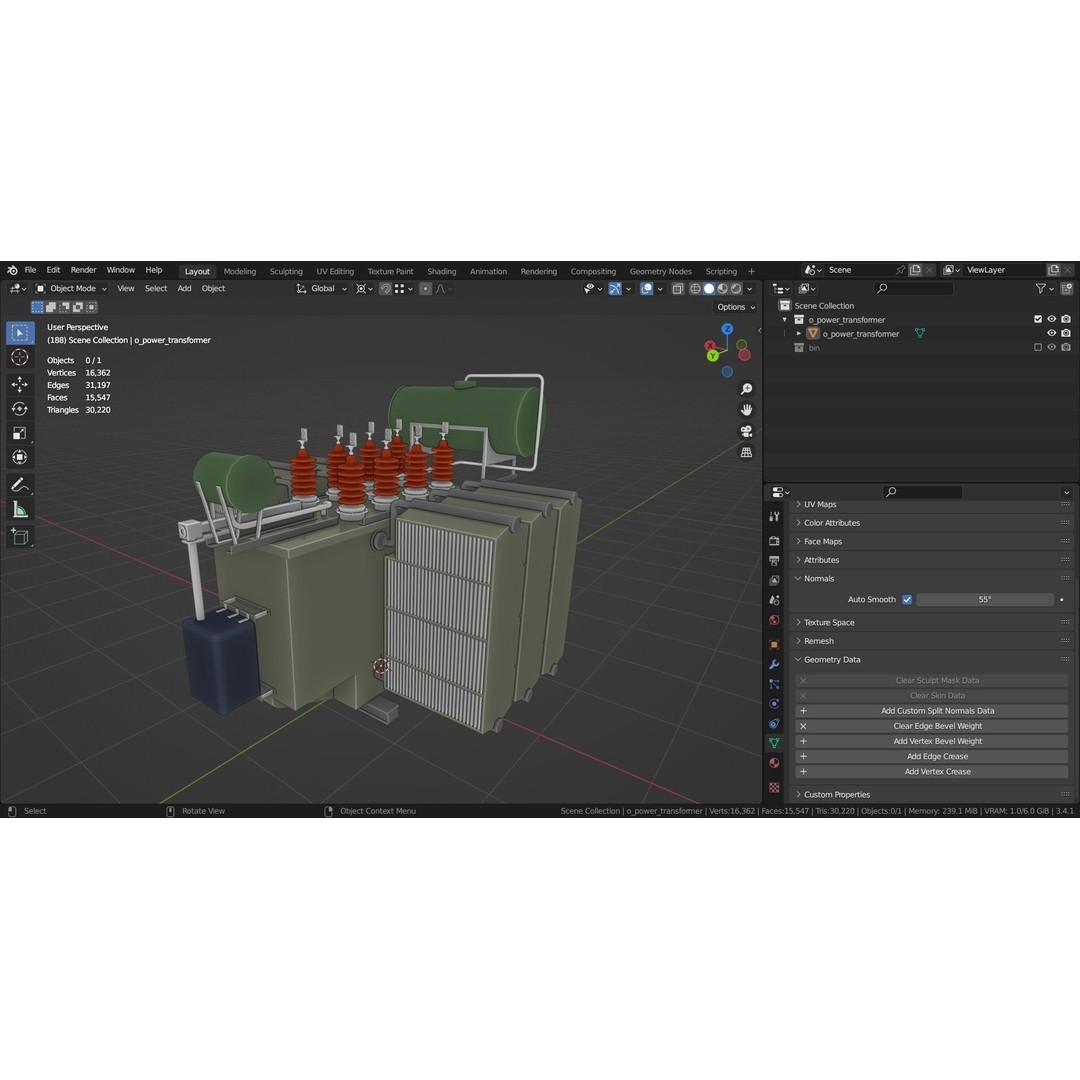Click the viewport zoom magnifier icon
The width and height of the screenshot is (1080, 1080).
[x=746, y=389]
